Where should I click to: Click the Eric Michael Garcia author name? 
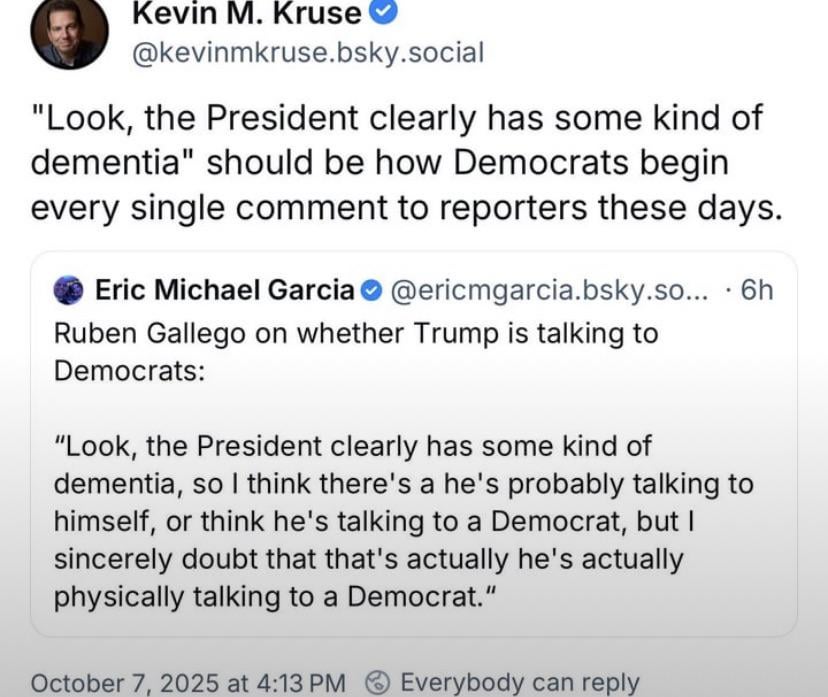pos(224,291)
